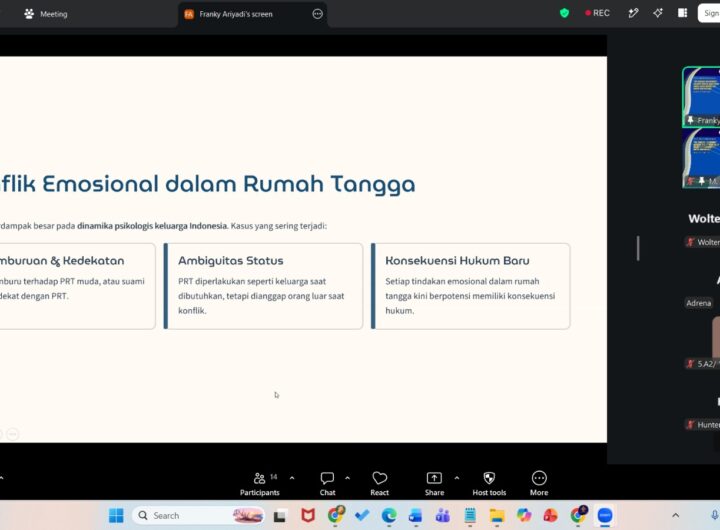The height and width of the screenshot is (530, 720).
Task: Open Microsoft Teams from the taskbar
Action: (x=443, y=515)
